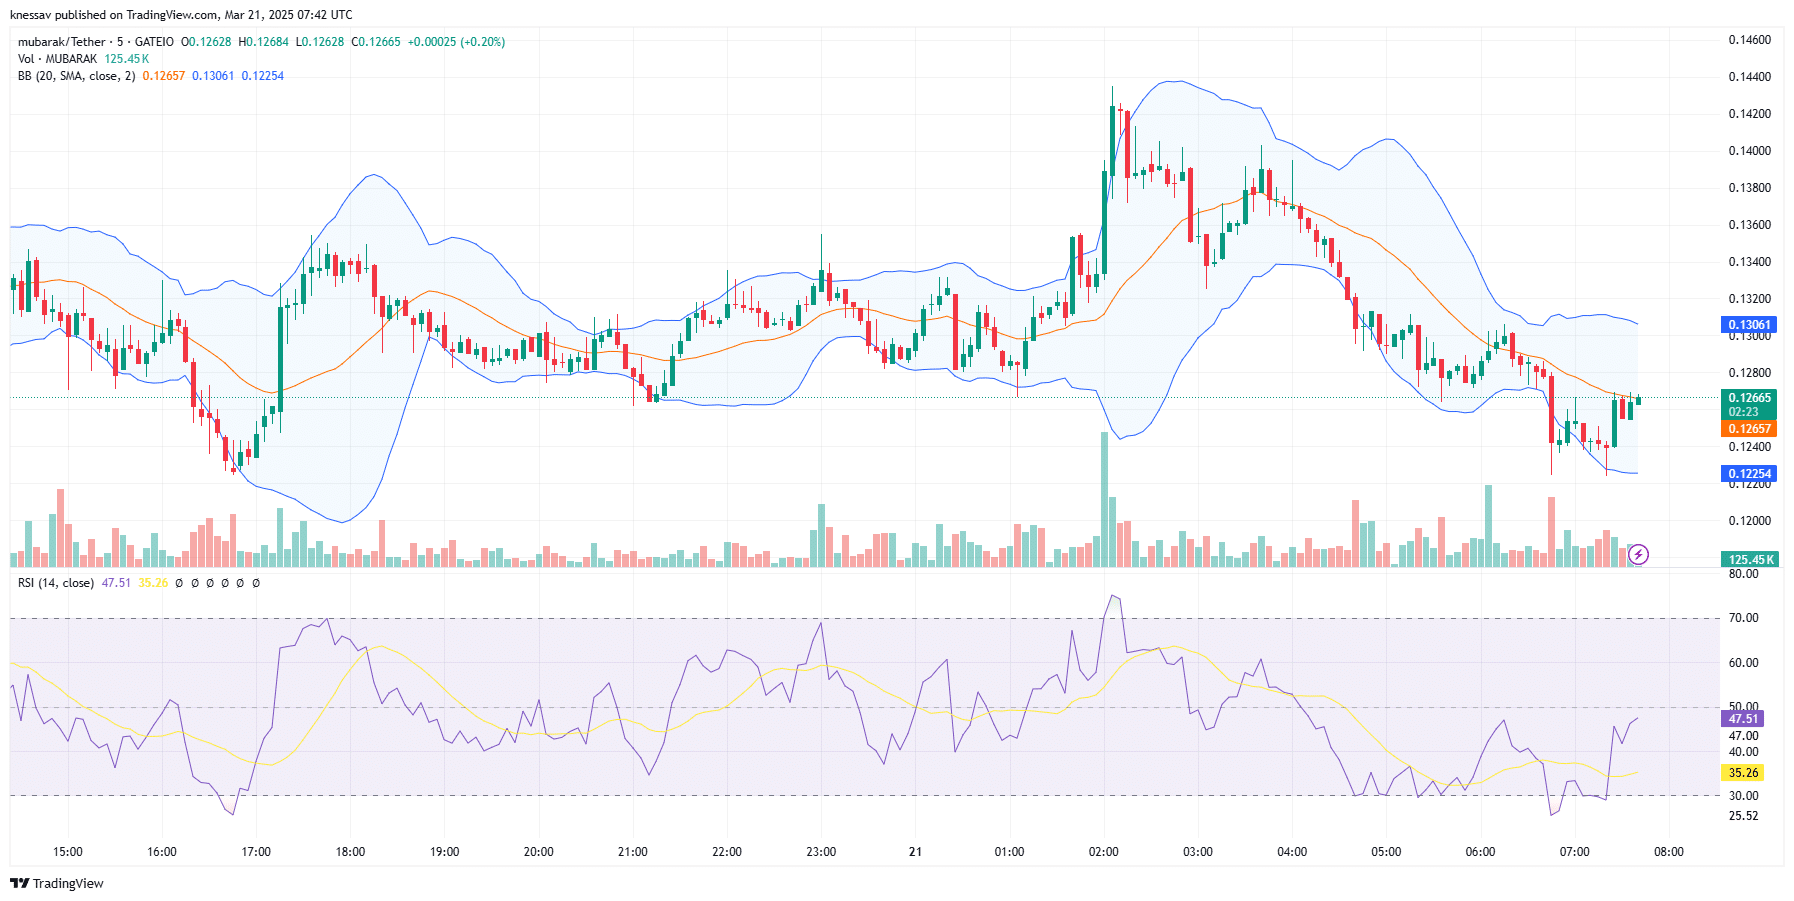Click the 0.14400 price axis label
1794x901 pixels.
pyautogui.click(x=1749, y=77)
